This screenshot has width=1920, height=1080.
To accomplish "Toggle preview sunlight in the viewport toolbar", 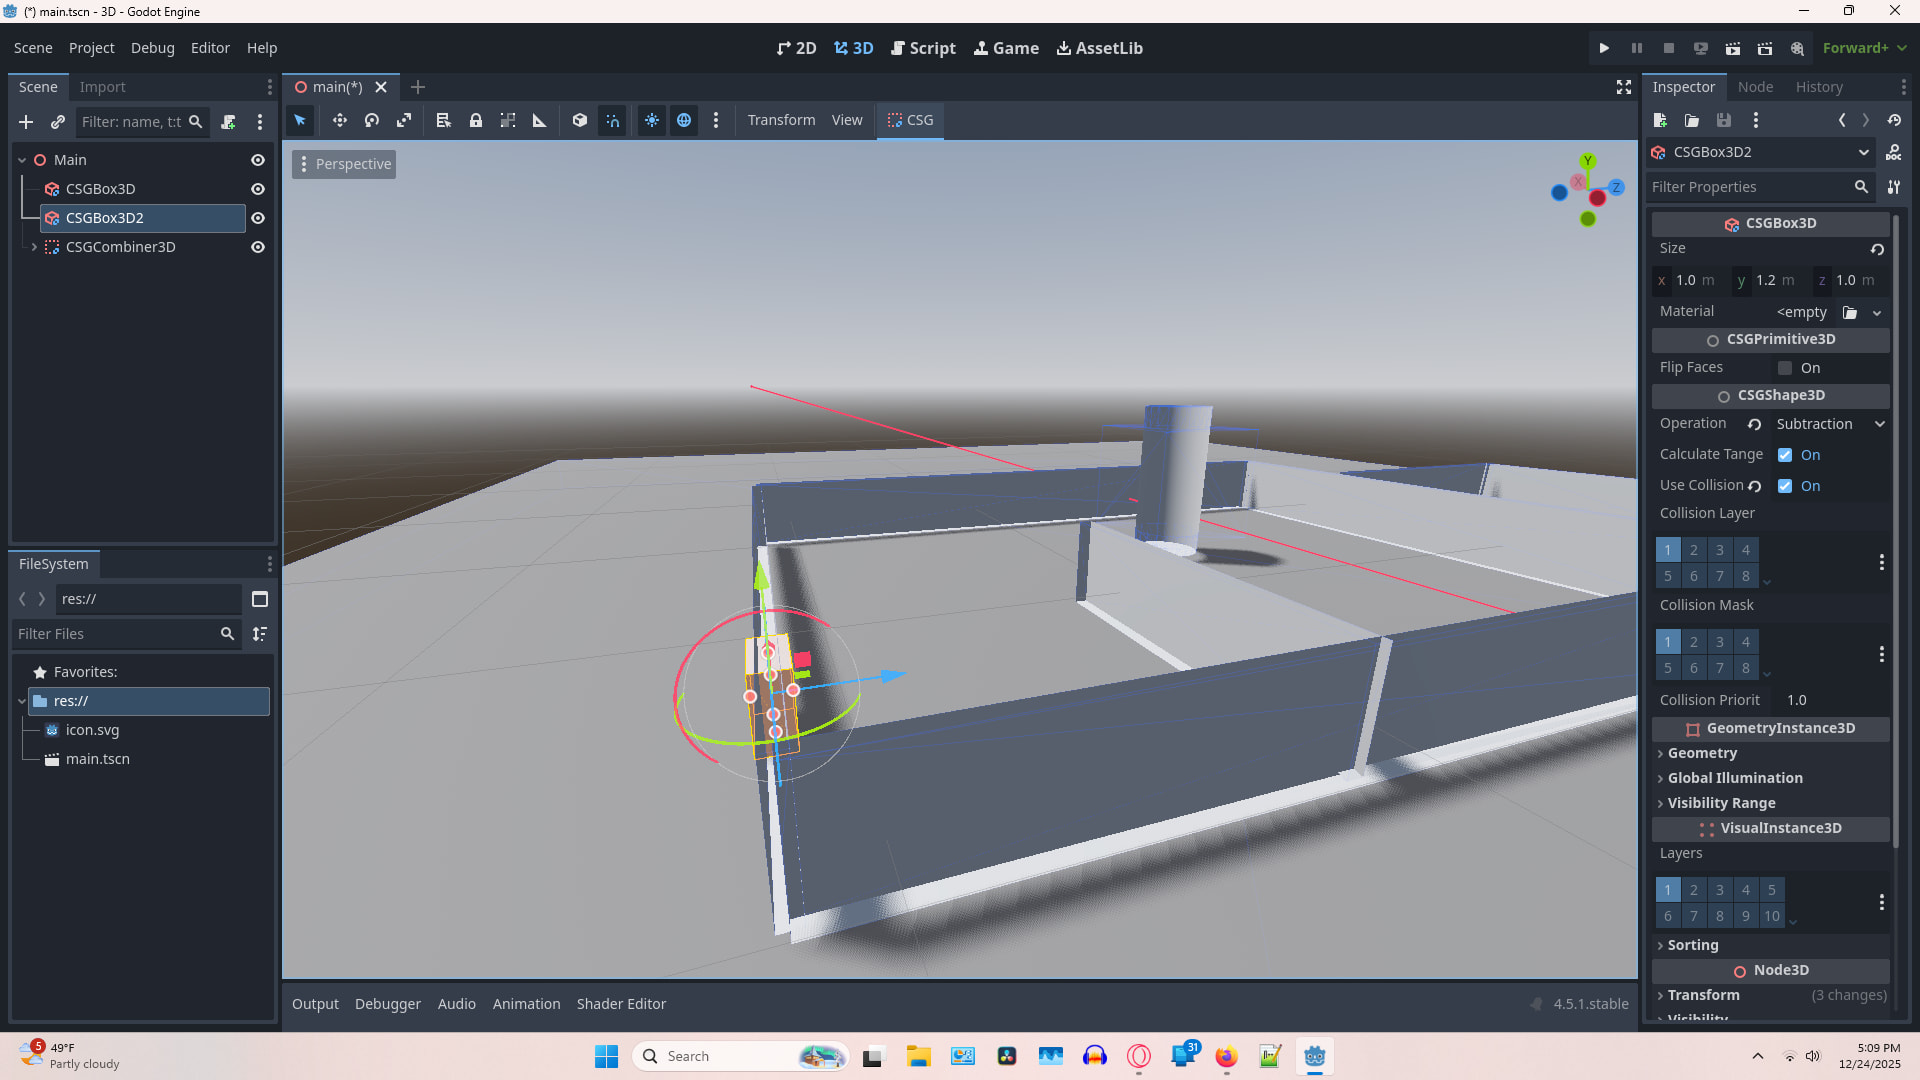I will pyautogui.click(x=652, y=120).
